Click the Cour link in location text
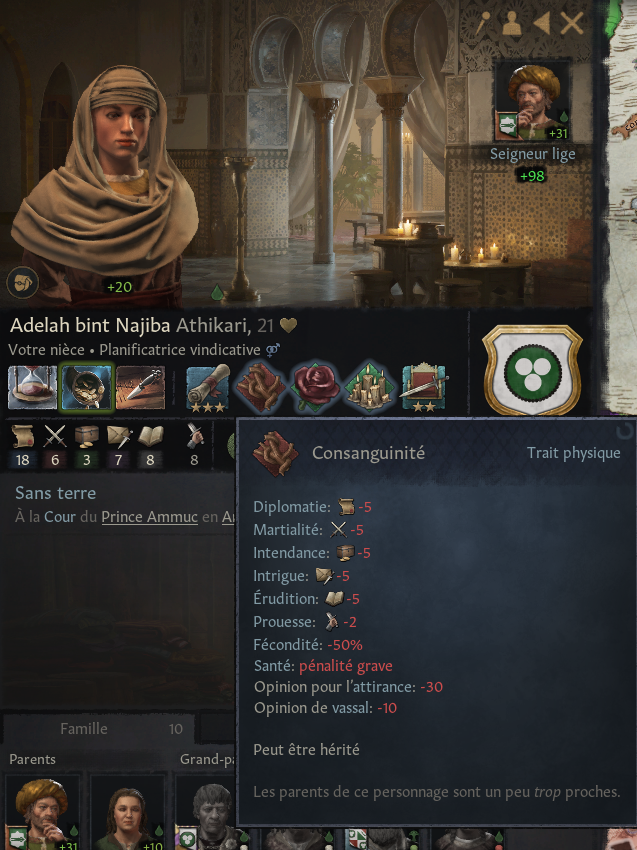This screenshot has width=637, height=850. click(x=60, y=517)
